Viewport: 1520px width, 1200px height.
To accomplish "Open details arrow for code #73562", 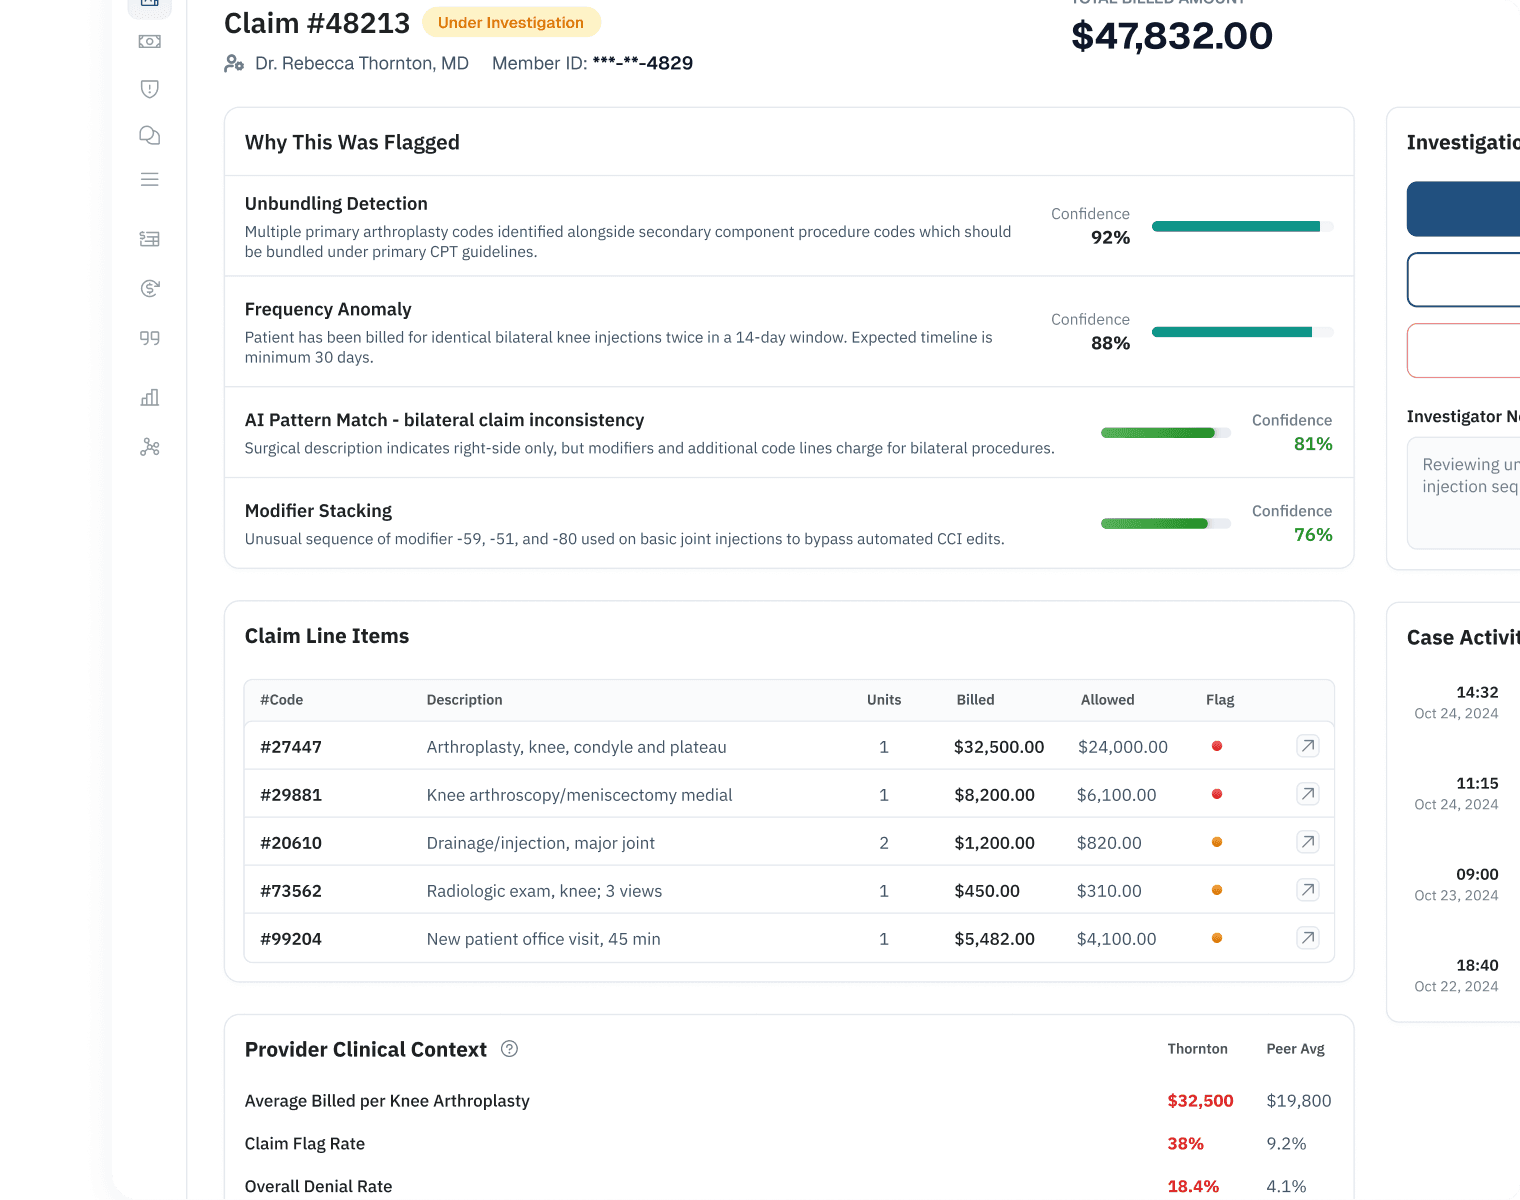I will coord(1308,890).
